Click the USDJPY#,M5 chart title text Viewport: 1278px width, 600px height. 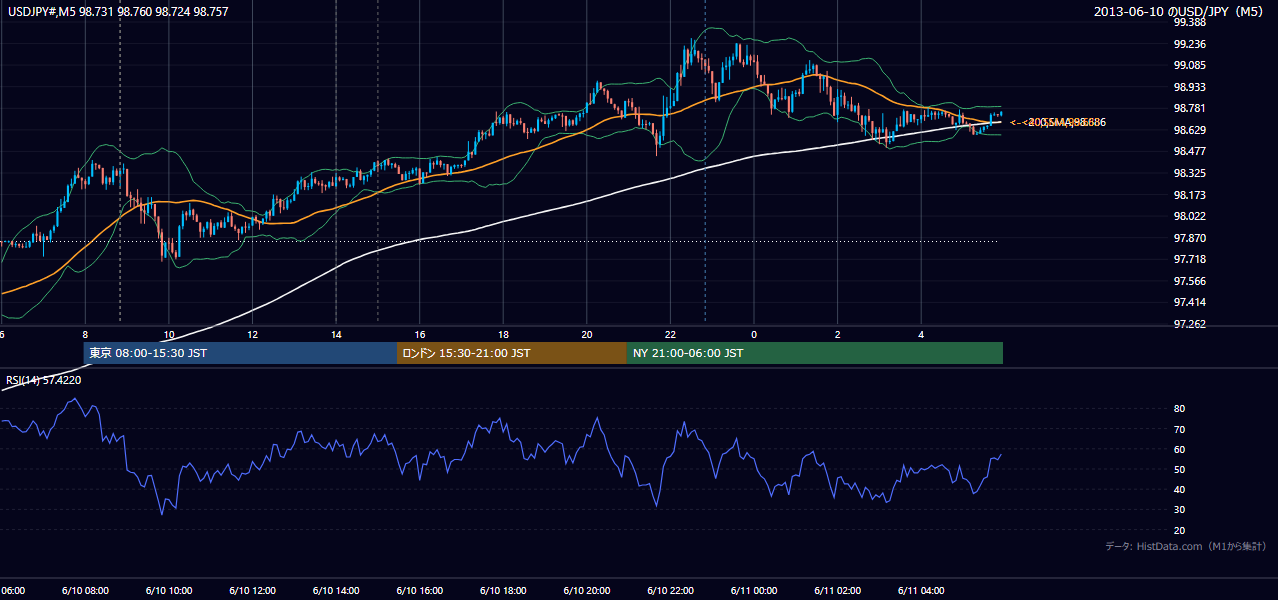point(116,11)
